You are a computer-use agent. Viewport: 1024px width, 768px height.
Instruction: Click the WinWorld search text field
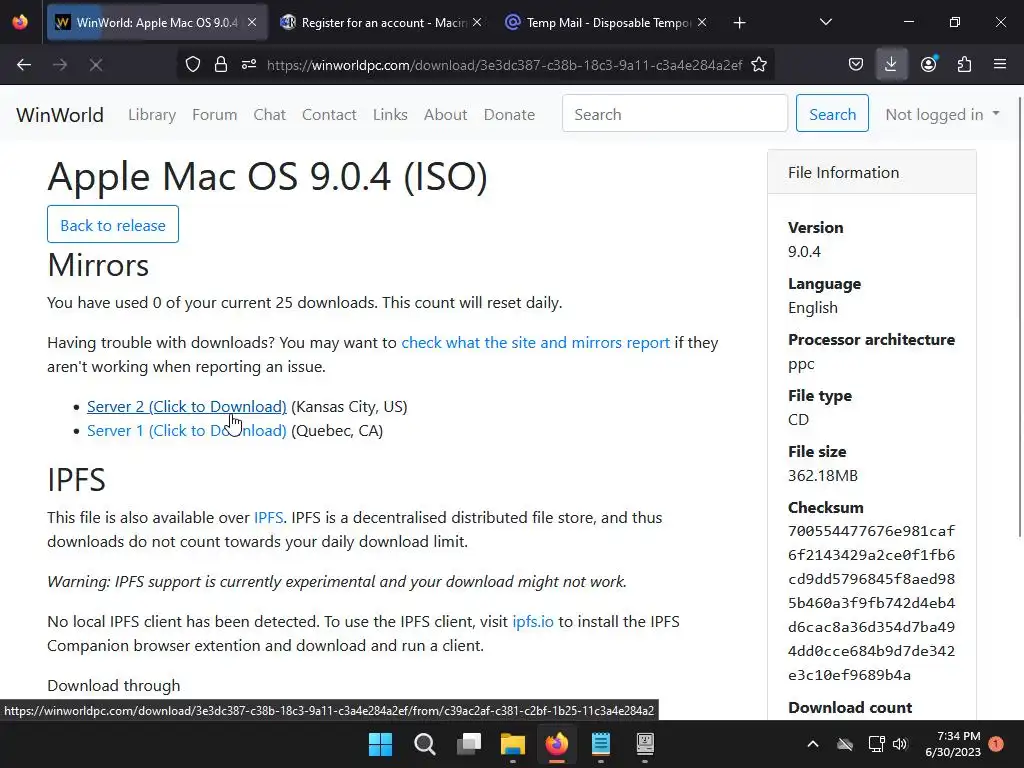click(675, 113)
